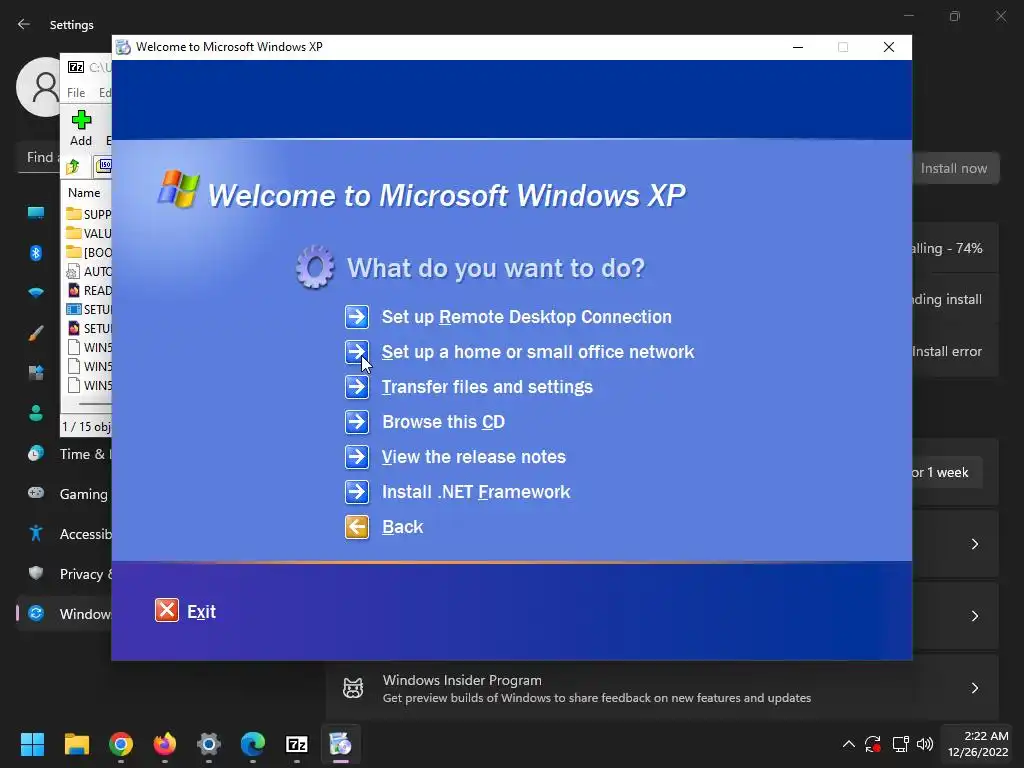Open Microsoft Edge from taskbar
This screenshot has height=768, width=1024.
[253, 744]
